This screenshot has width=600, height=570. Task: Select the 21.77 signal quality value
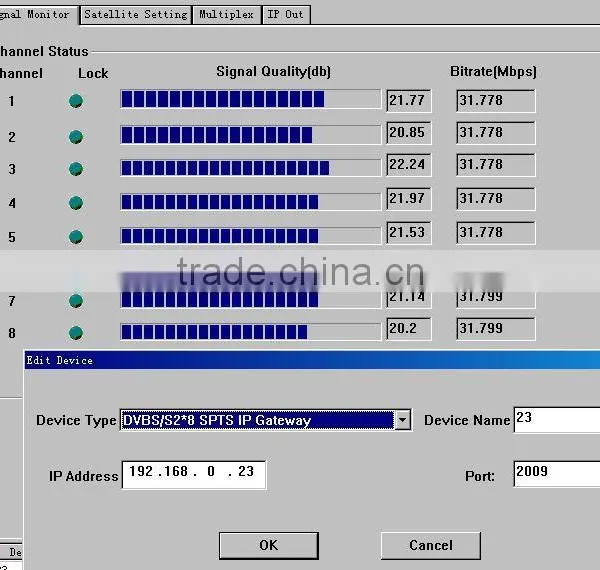tap(409, 101)
